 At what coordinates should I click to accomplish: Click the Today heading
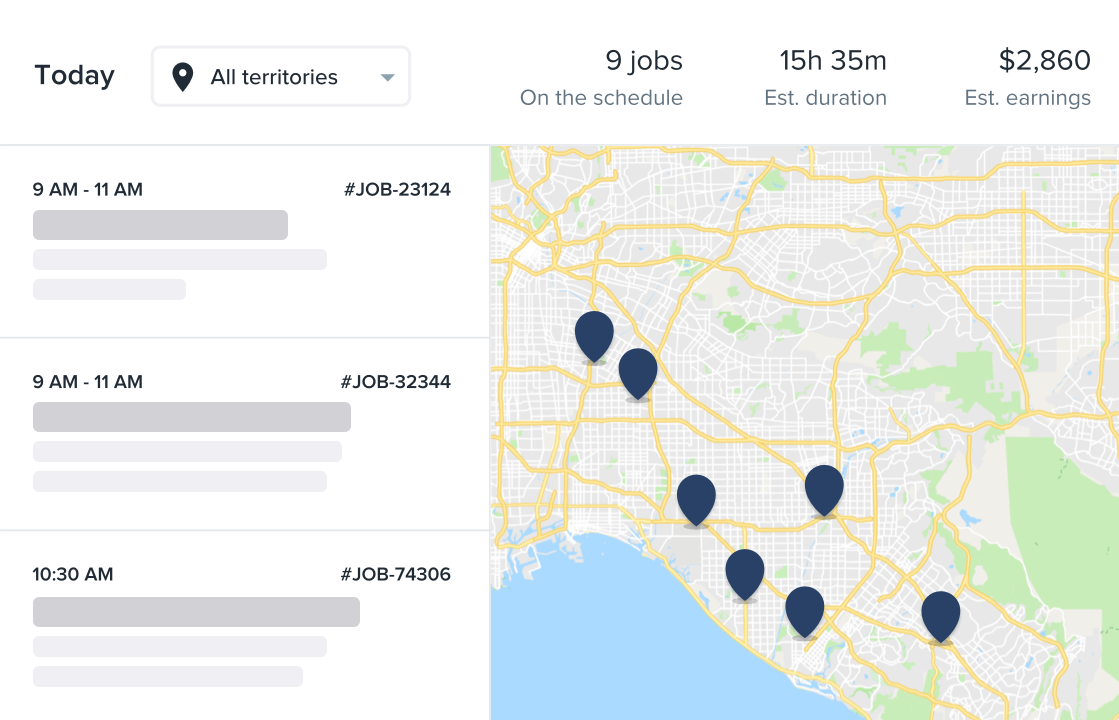tap(74, 76)
